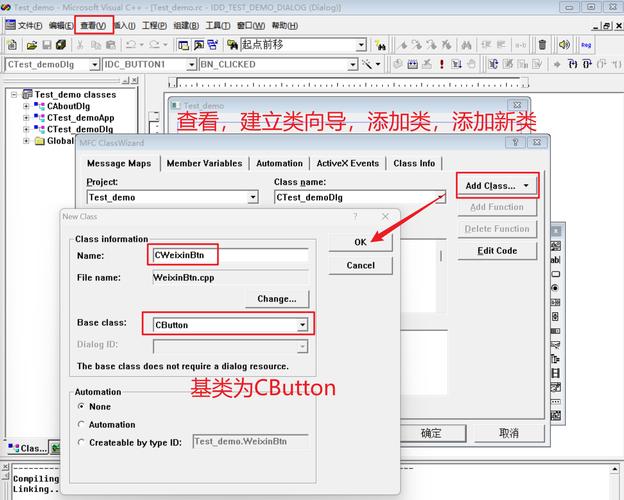
Task: Click the Edit Code button
Action: [x=497, y=251]
